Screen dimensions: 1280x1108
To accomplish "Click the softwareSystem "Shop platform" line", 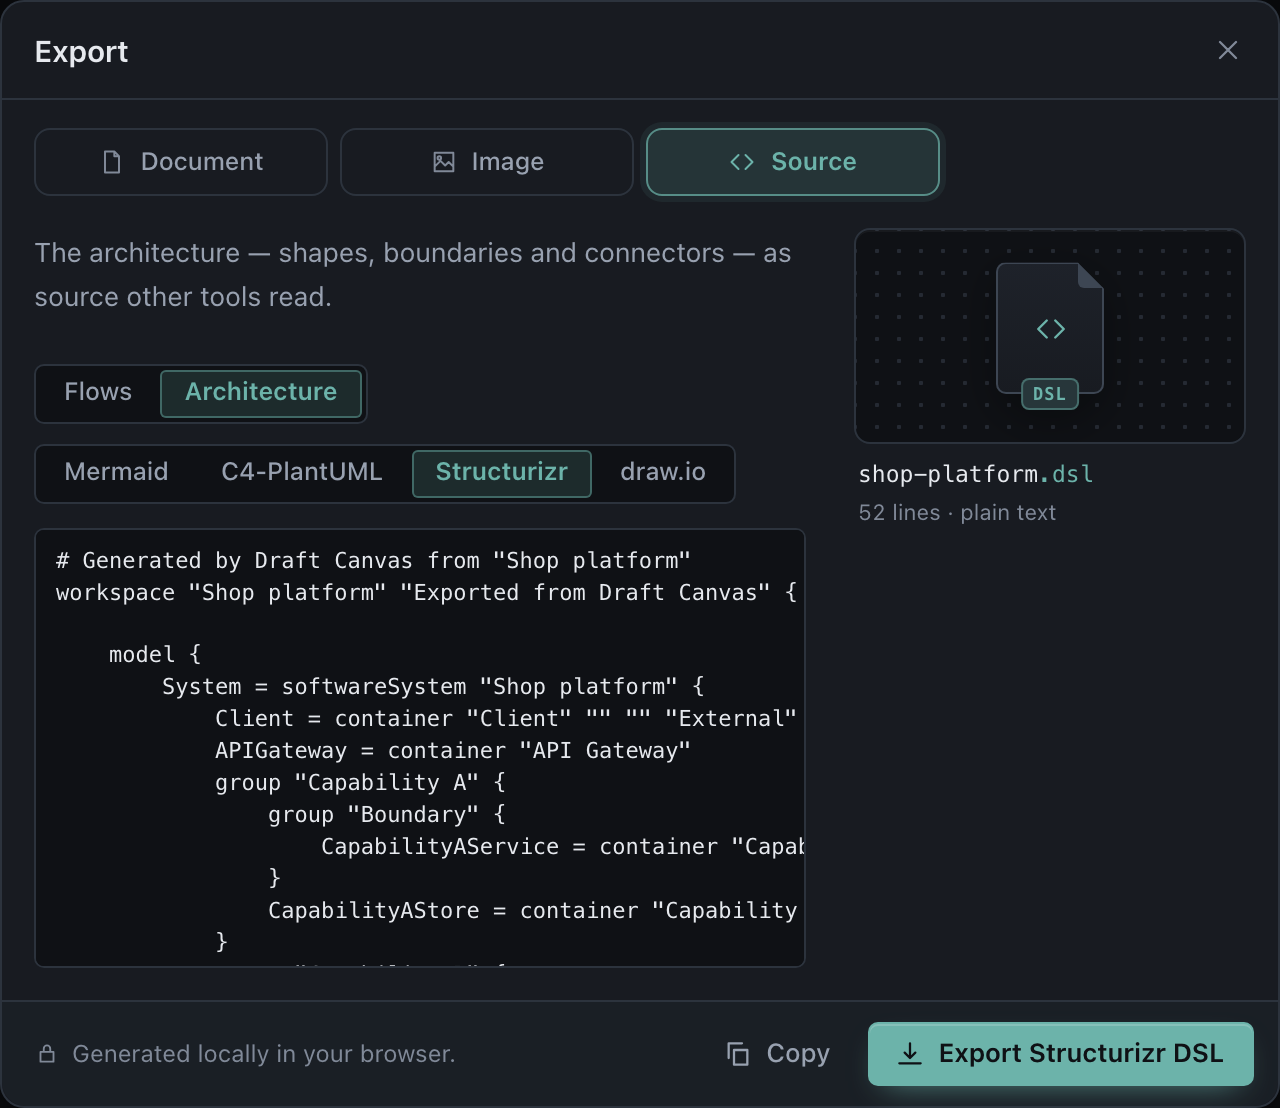I will tap(433, 687).
